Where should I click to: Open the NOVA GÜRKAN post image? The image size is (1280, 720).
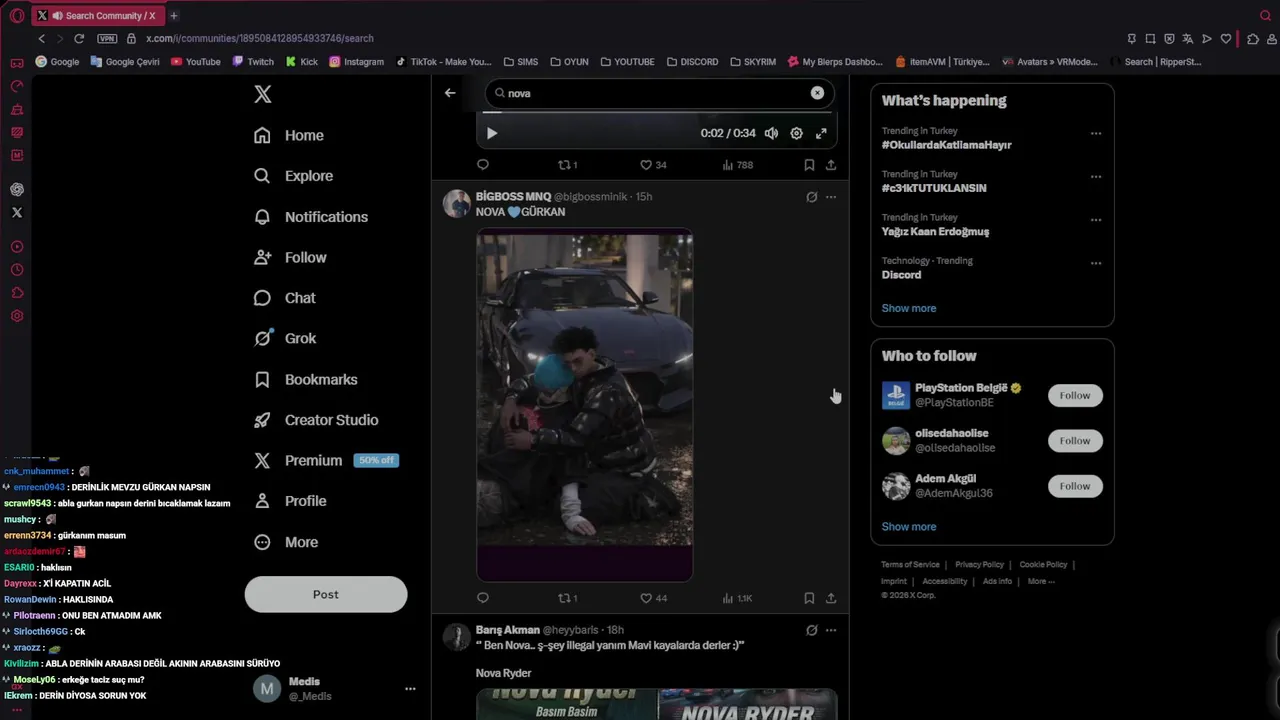coord(585,406)
